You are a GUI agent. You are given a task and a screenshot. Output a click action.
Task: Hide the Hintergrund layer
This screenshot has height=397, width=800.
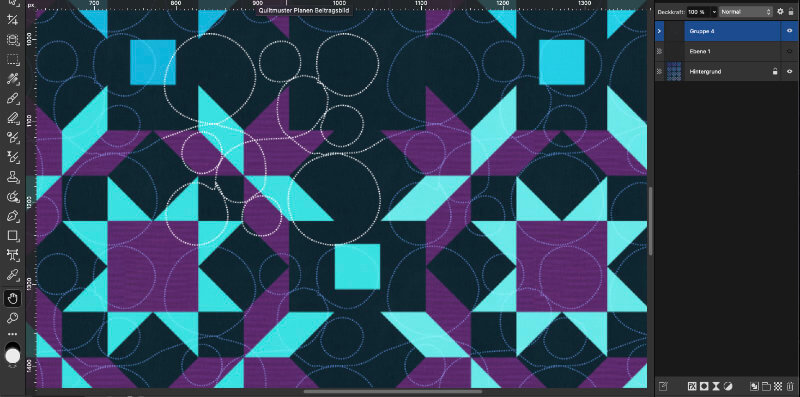[x=789, y=72]
